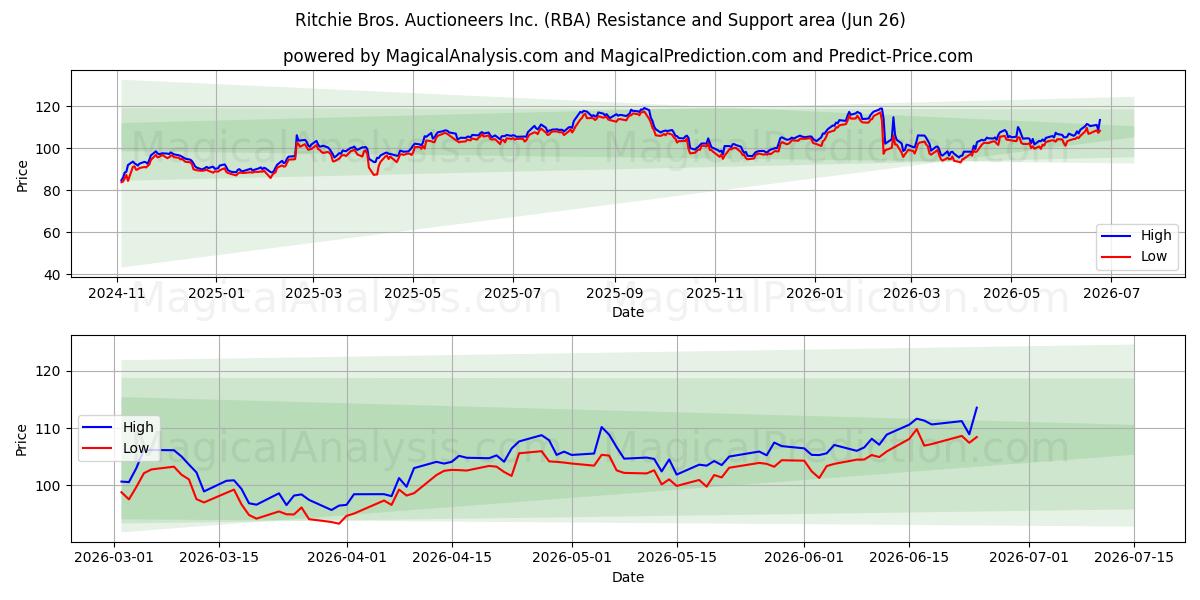Click the 2026-03-15 date tick label
The image size is (1200, 600).
219,559
